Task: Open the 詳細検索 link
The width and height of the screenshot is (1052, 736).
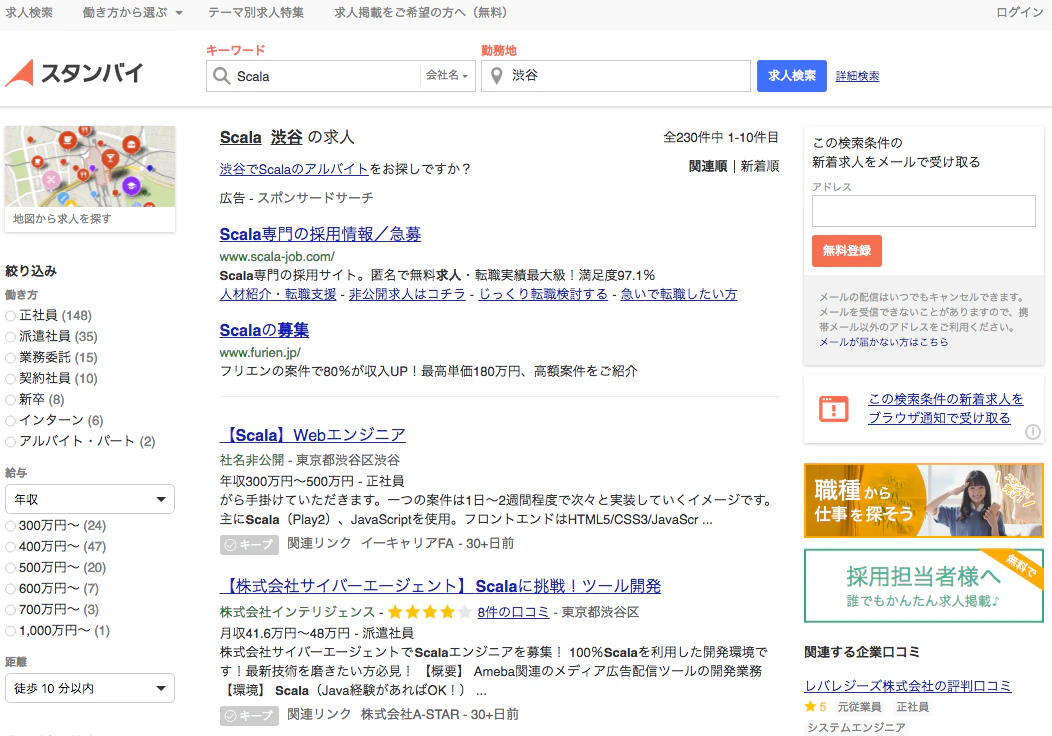Action: (x=857, y=76)
